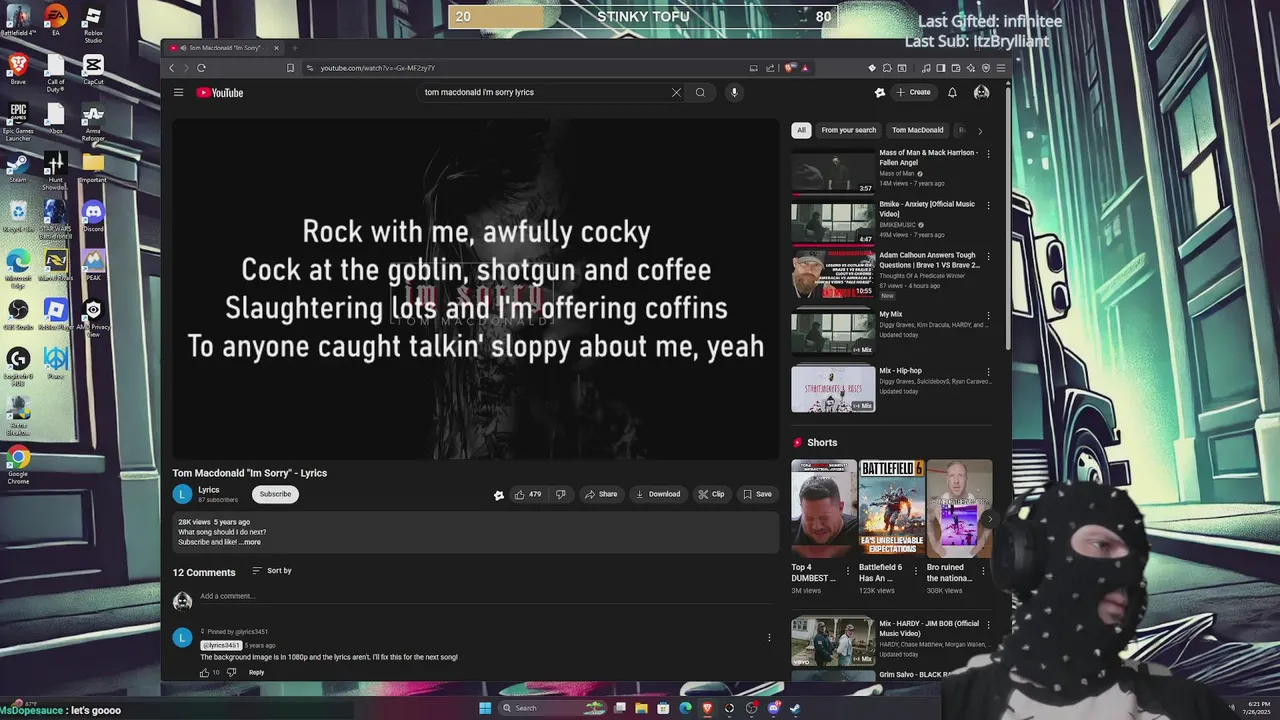Clear the YouTube search box text
The width and height of the screenshot is (1280, 720).
(x=676, y=92)
